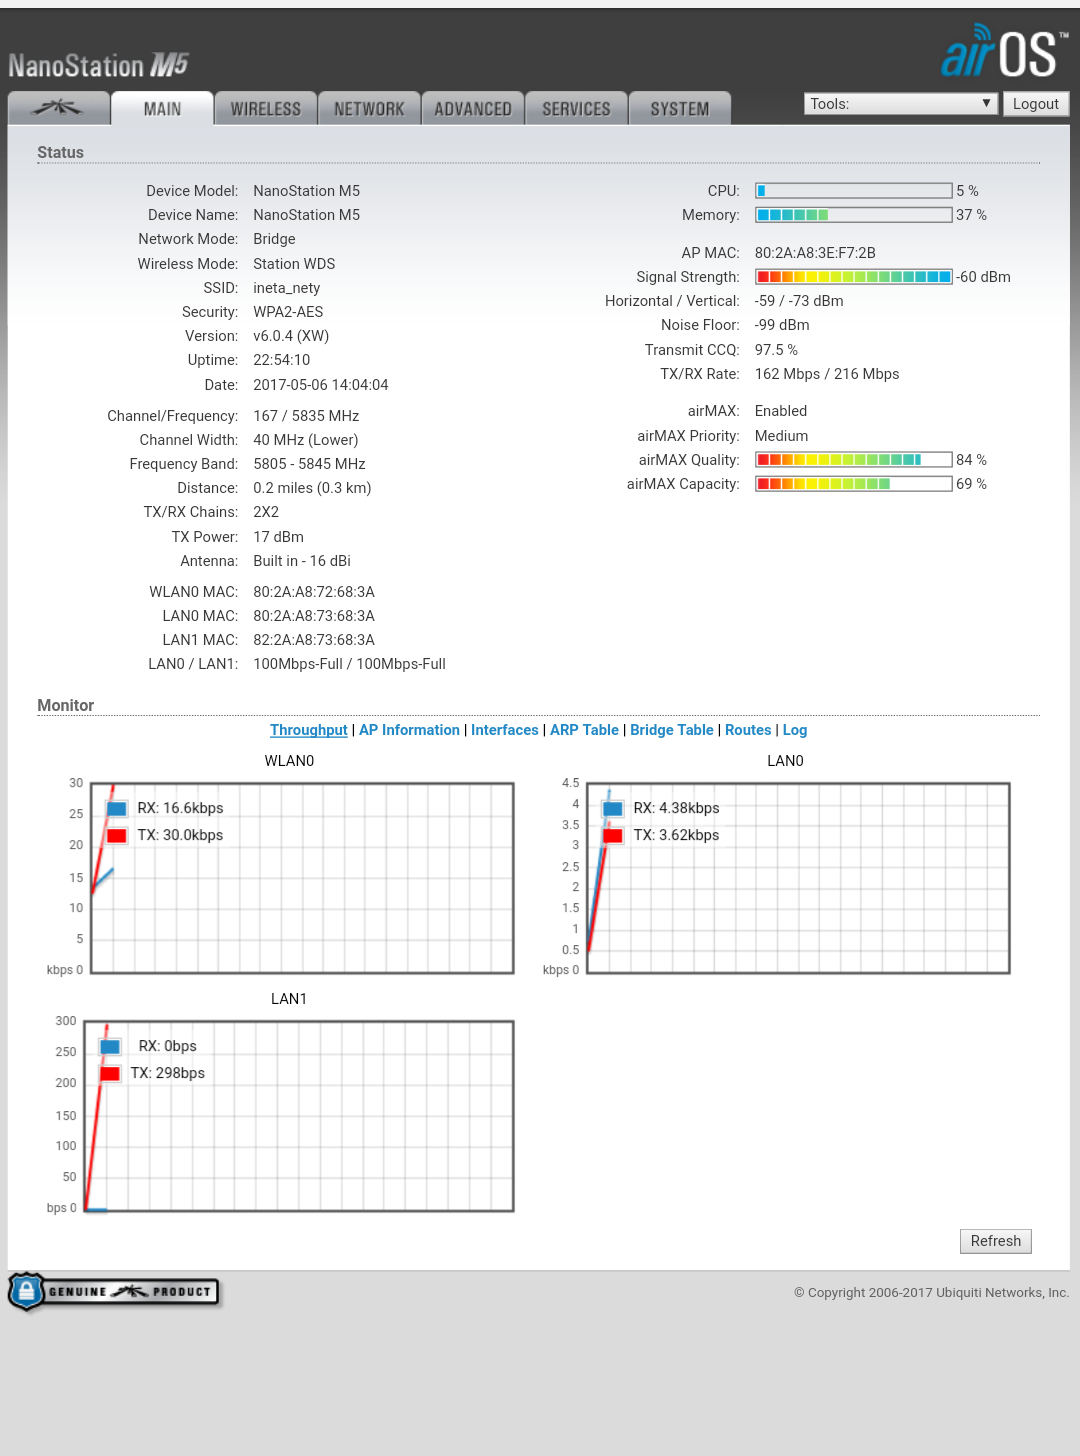Select the SERVICES tab

coord(576,108)
